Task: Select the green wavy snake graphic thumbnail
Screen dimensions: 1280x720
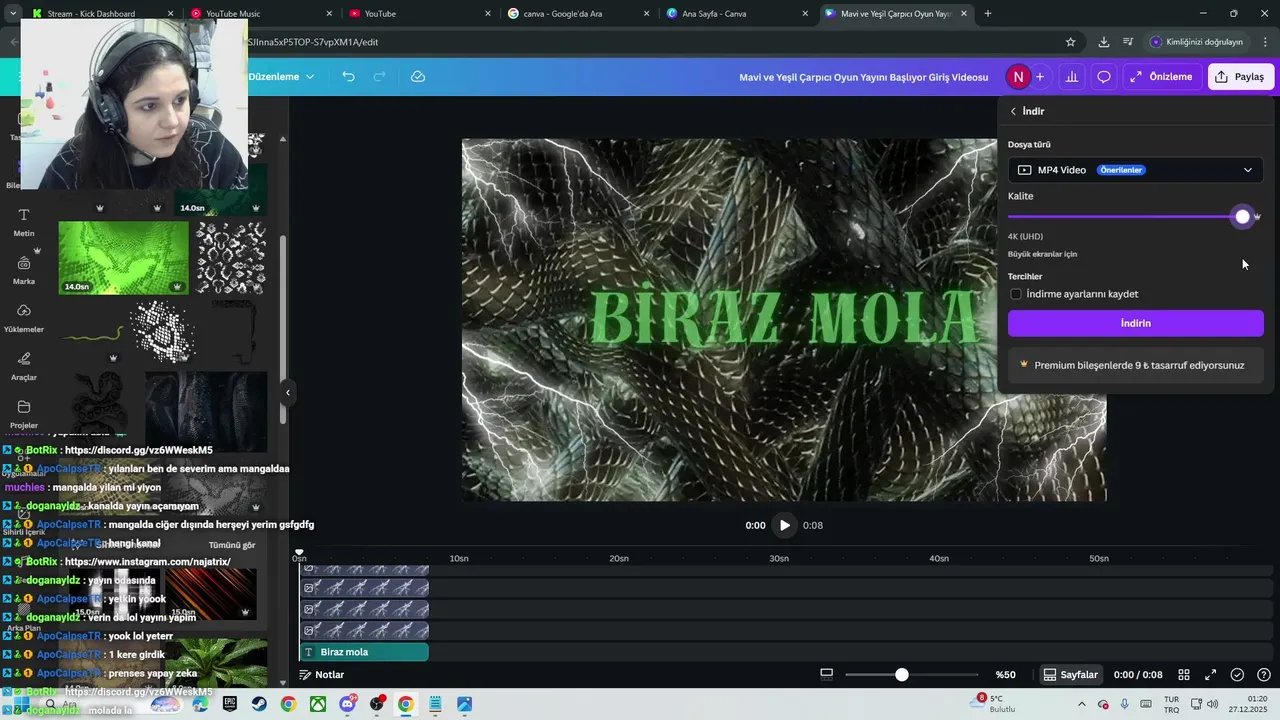Action: click(x=93, y=333)
